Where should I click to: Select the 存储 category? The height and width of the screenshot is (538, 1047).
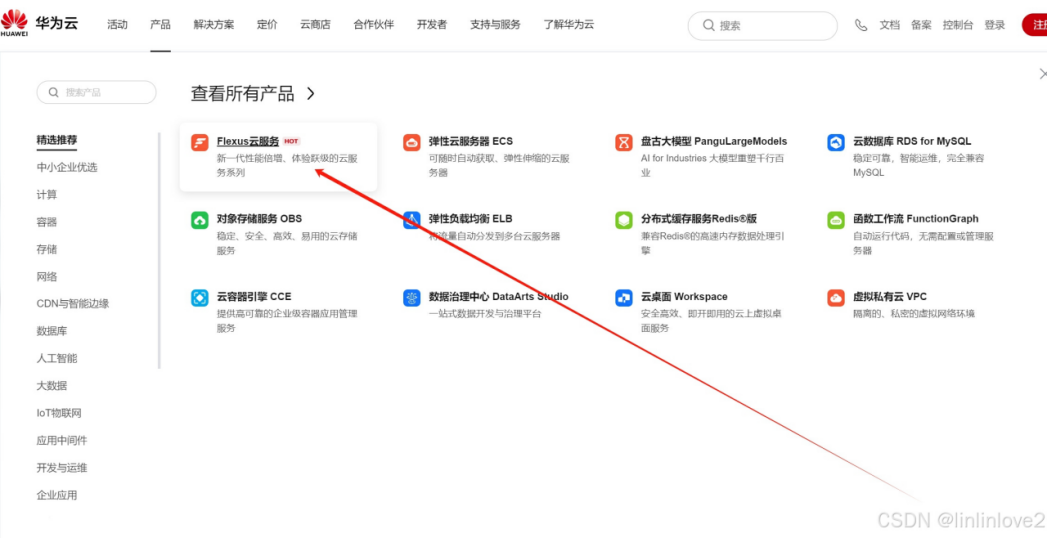click(x=47, y=250)
